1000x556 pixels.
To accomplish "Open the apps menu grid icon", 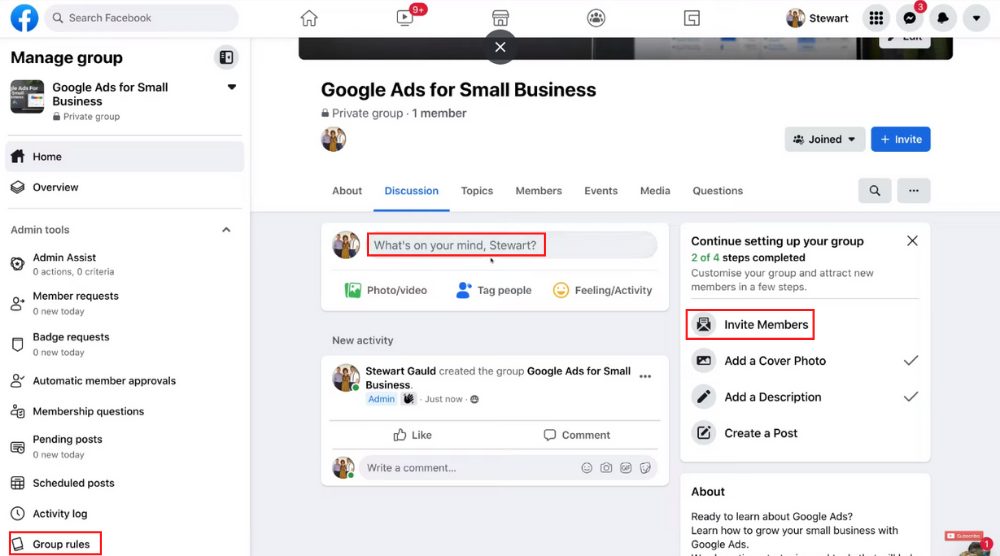I will (876, 18).
